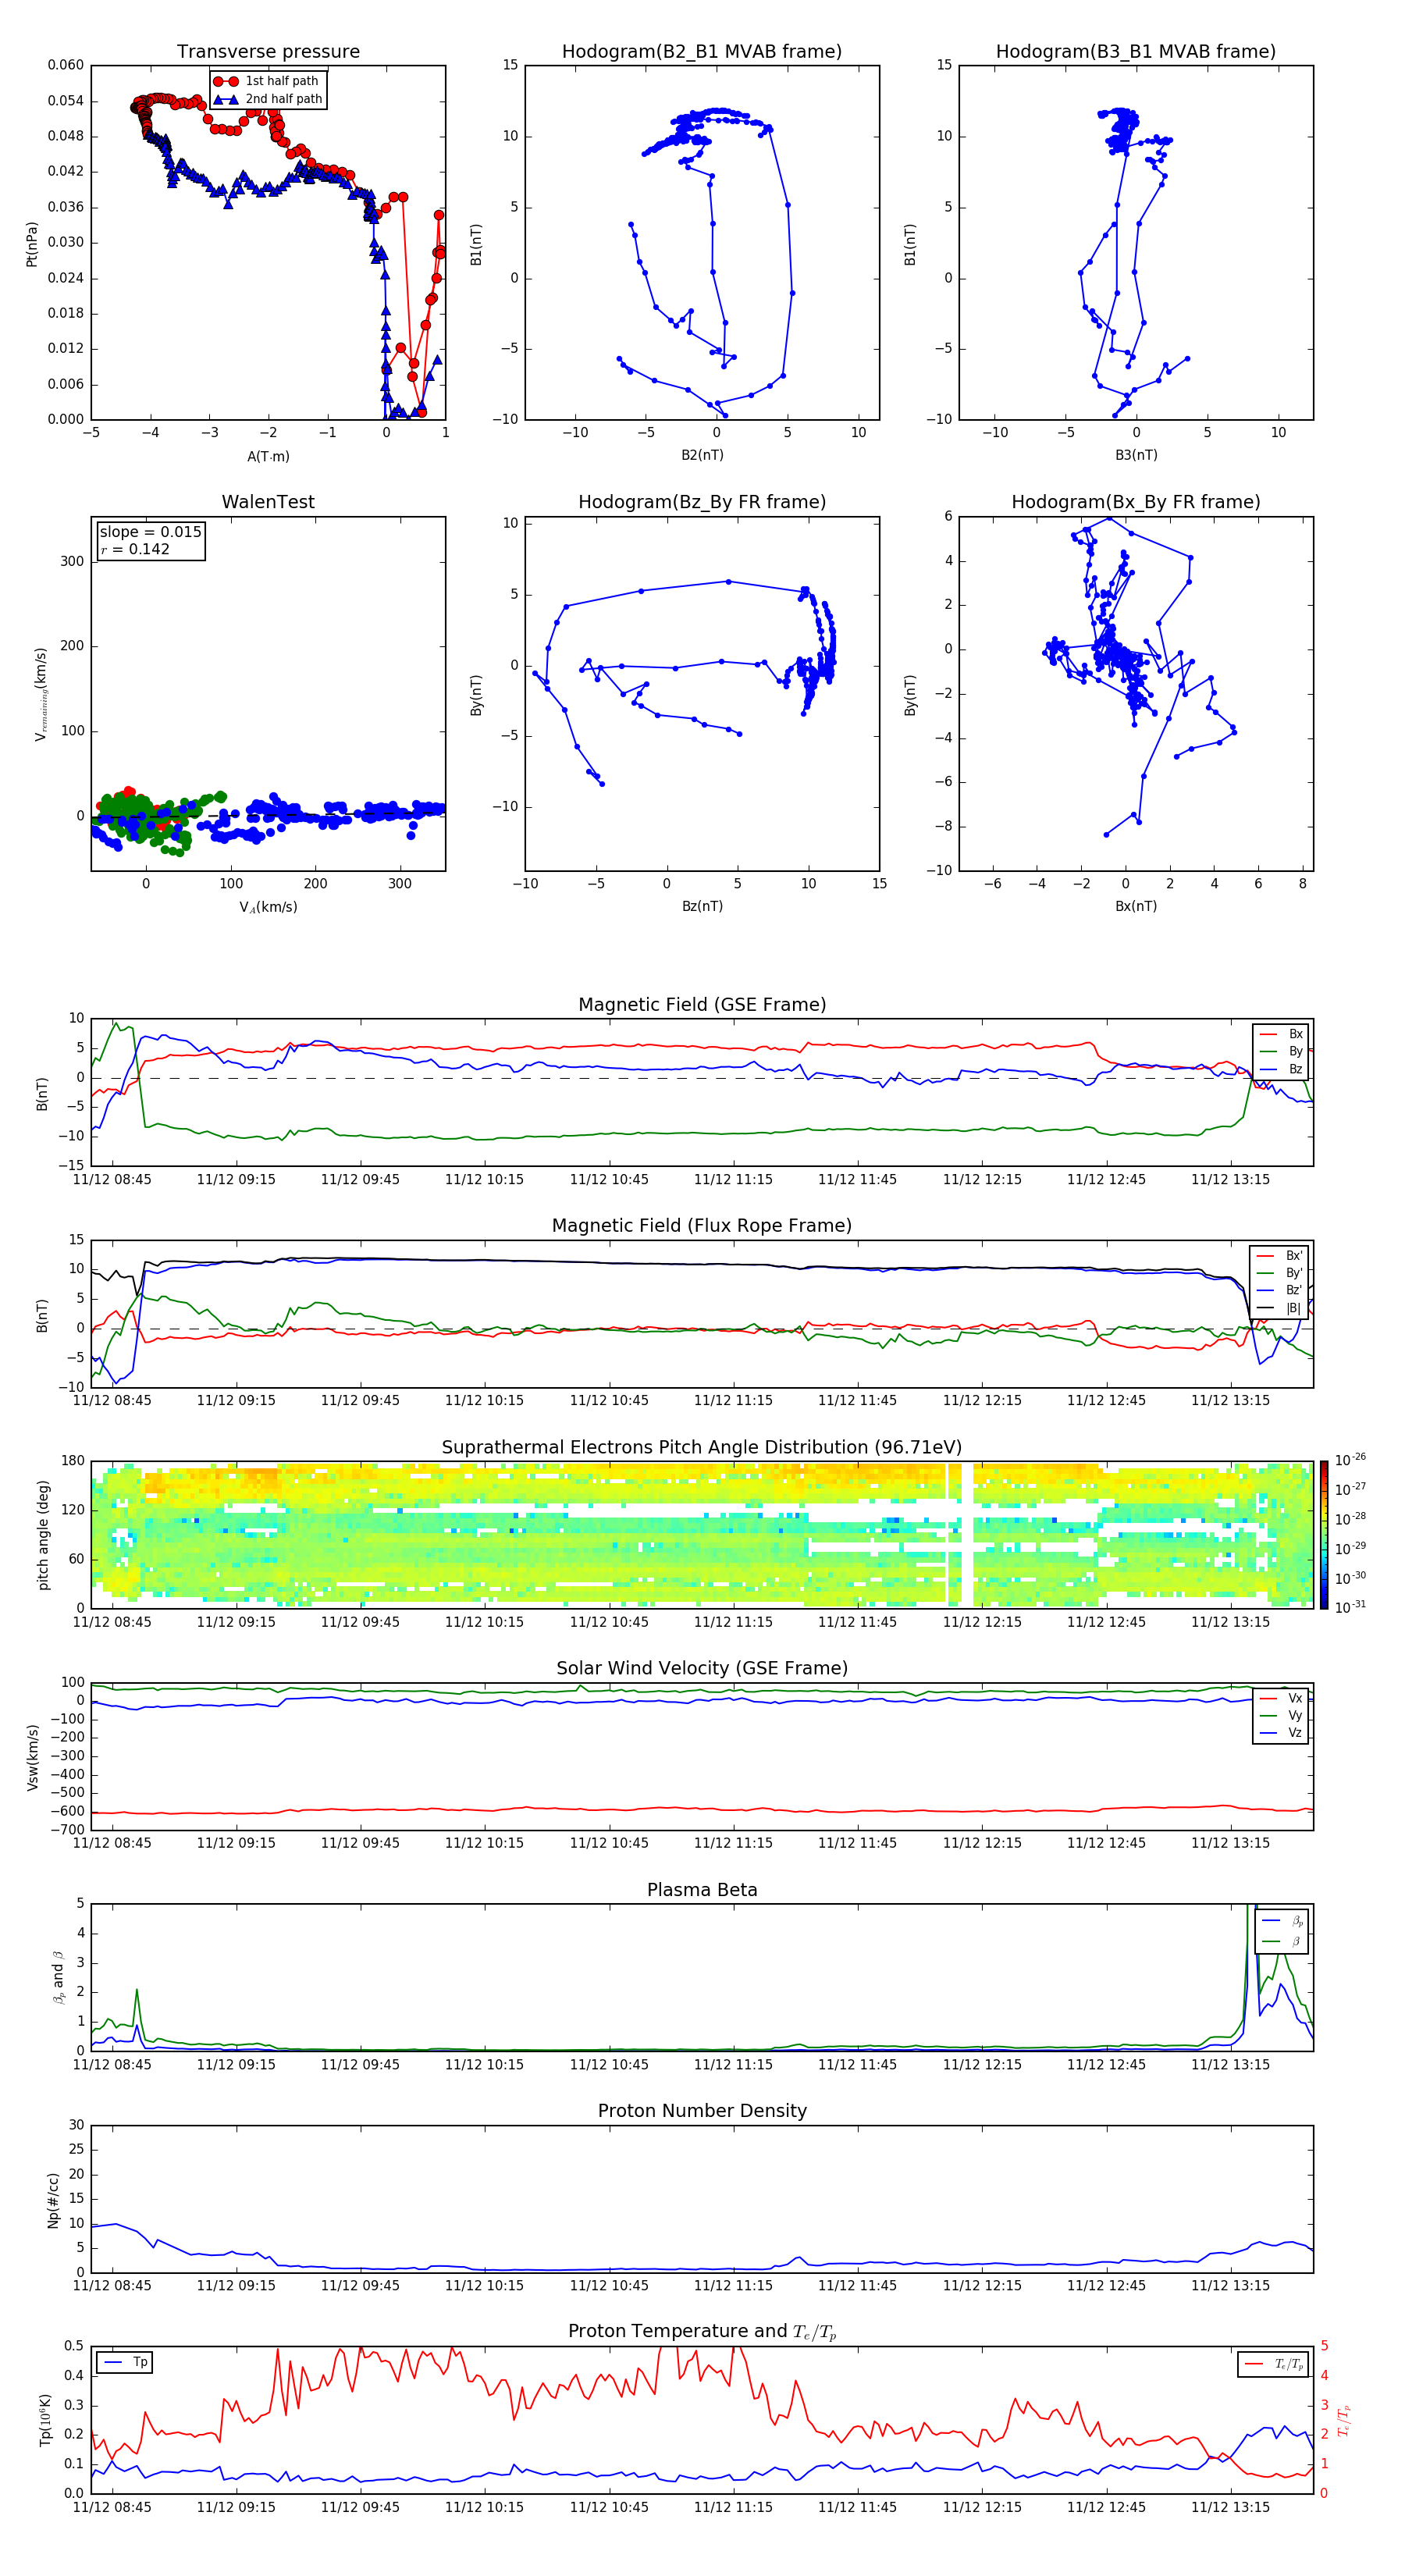Click the Bz' legend entry in Flux Rope panel
Screen dimensions: 1405x2576
point(1279,1291)
